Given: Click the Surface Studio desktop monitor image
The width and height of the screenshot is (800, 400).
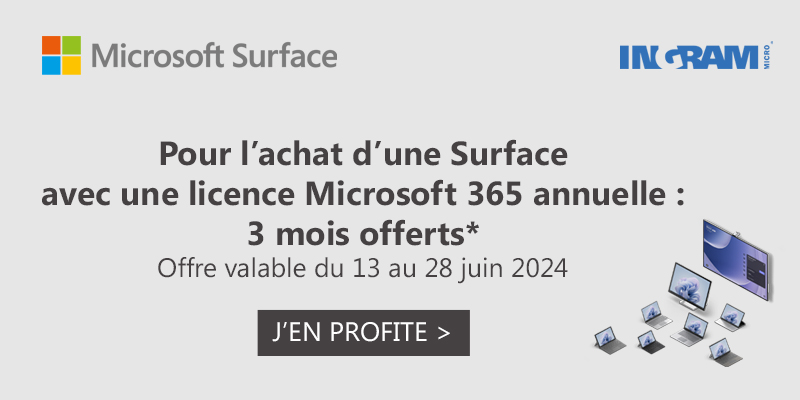Looking at the screenshot, I should [690, 286].
